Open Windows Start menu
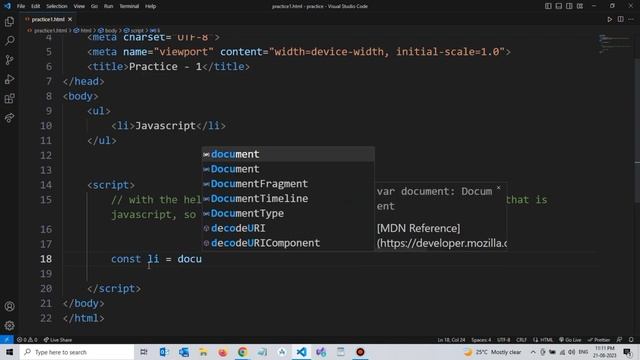 9,352
